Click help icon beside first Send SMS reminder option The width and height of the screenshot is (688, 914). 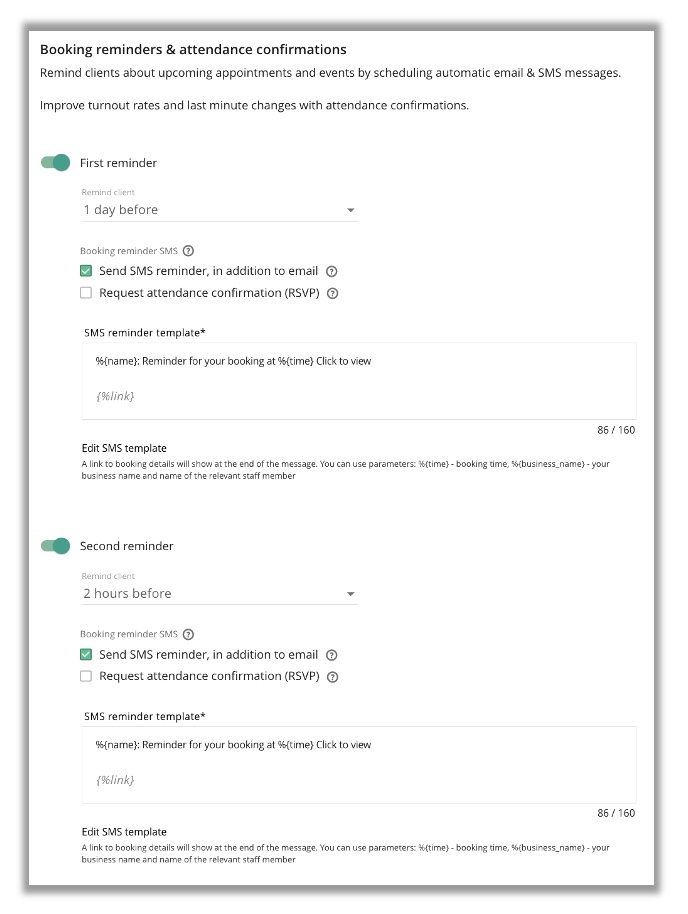pyautogui.click(x=332, y=271)
